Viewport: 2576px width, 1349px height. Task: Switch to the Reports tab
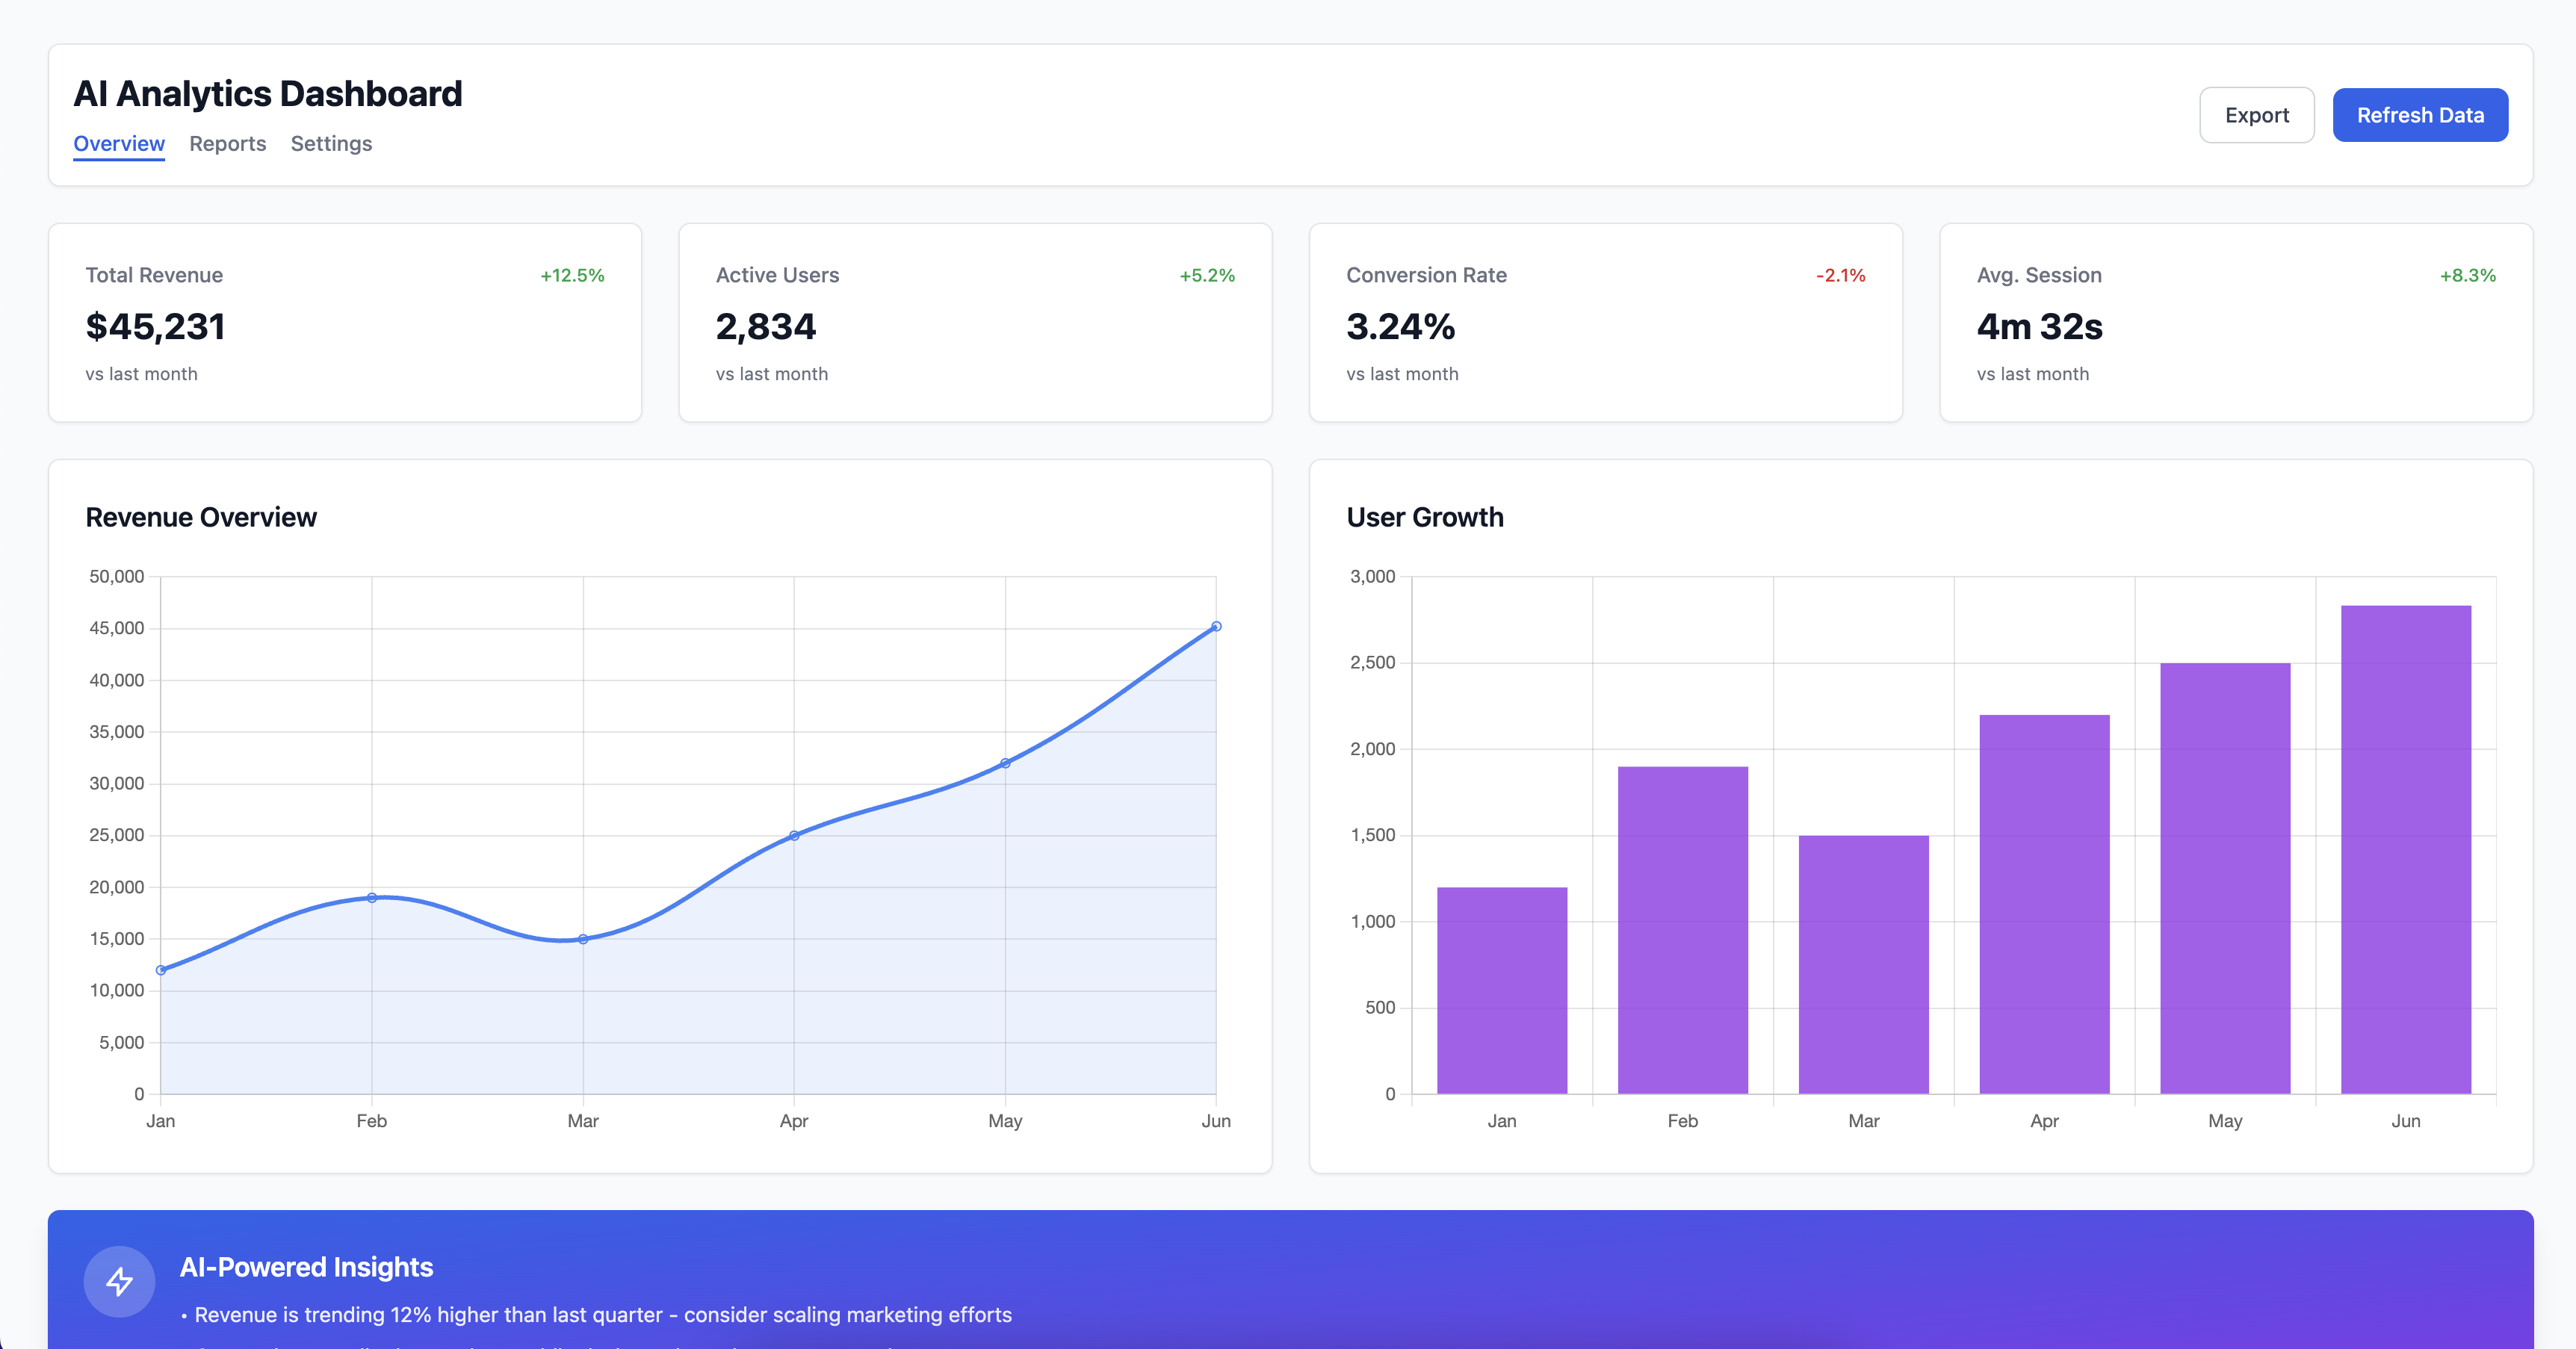click(228, 143)
